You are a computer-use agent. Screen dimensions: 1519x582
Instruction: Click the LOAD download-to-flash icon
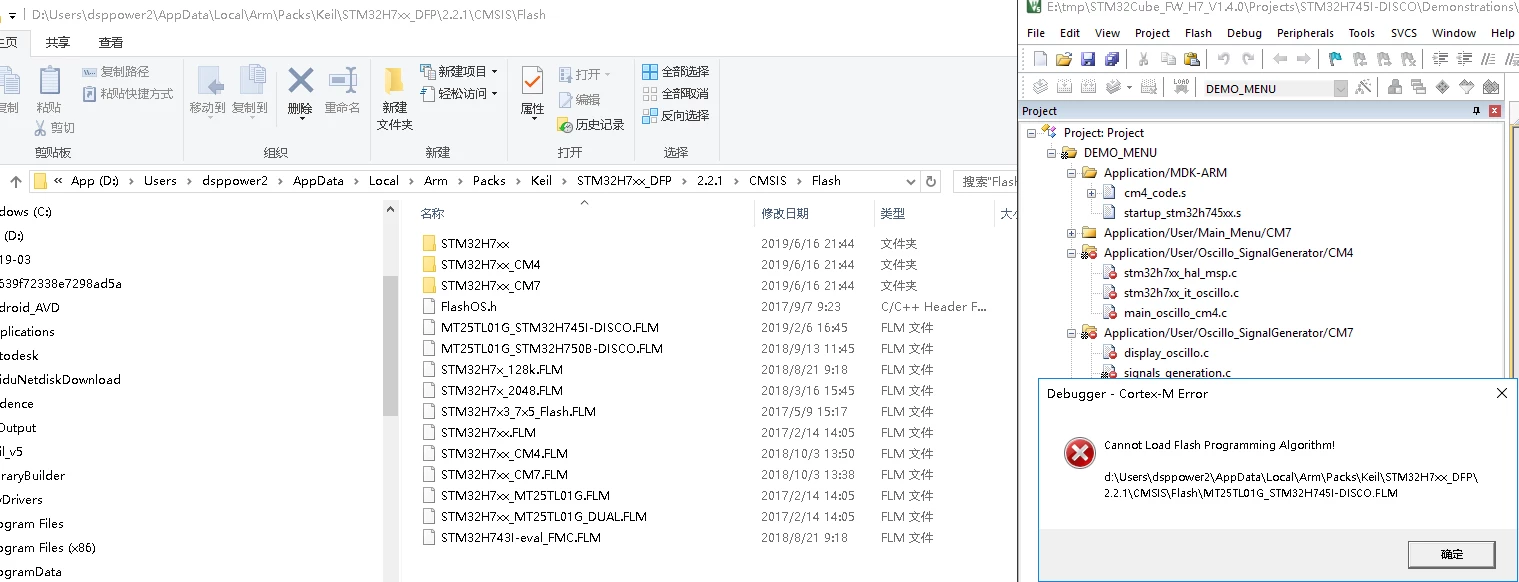1181,87
